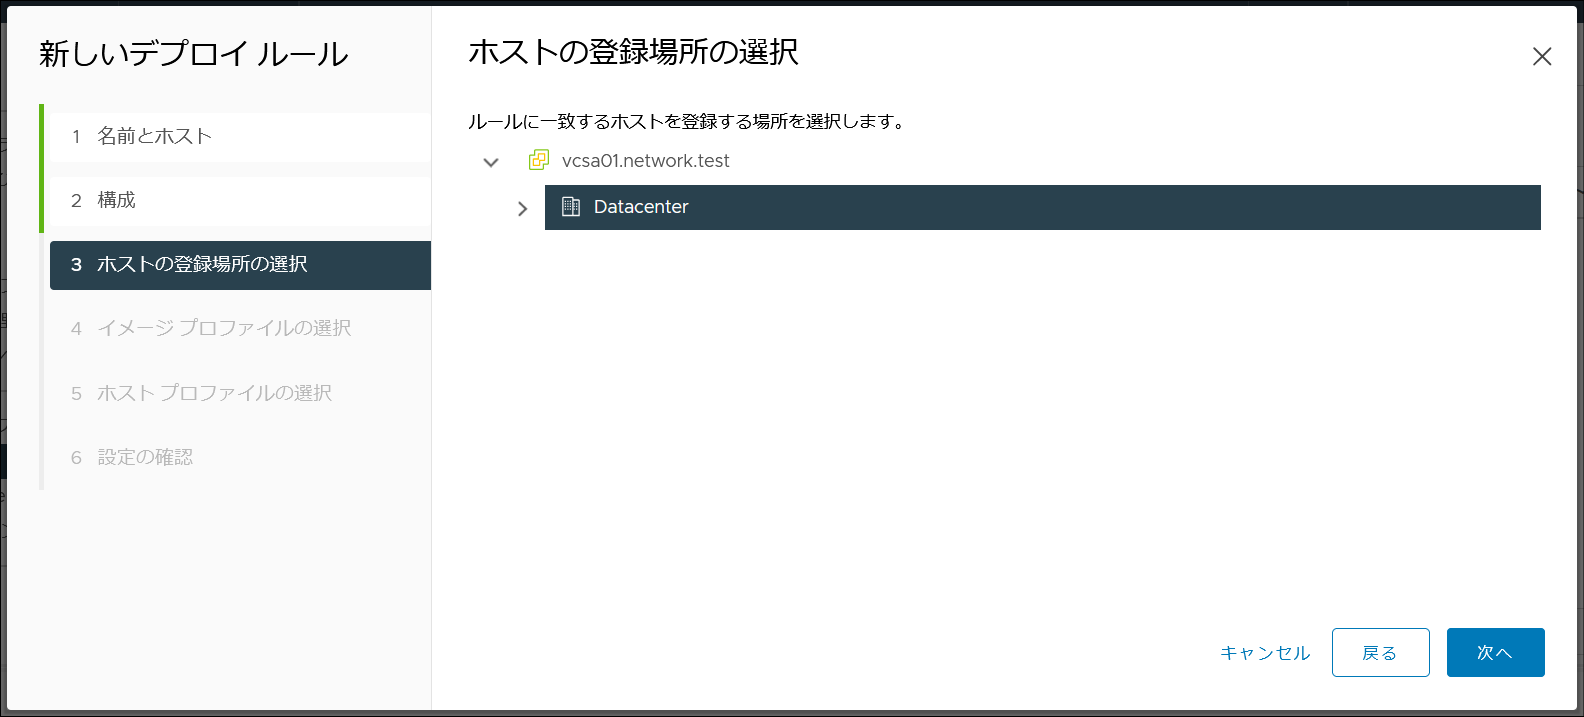Viewport: 1584px width, 717px height.
Task: Click the Datacenter building icon
Action: pyautogui.click(x=571, y=207)
